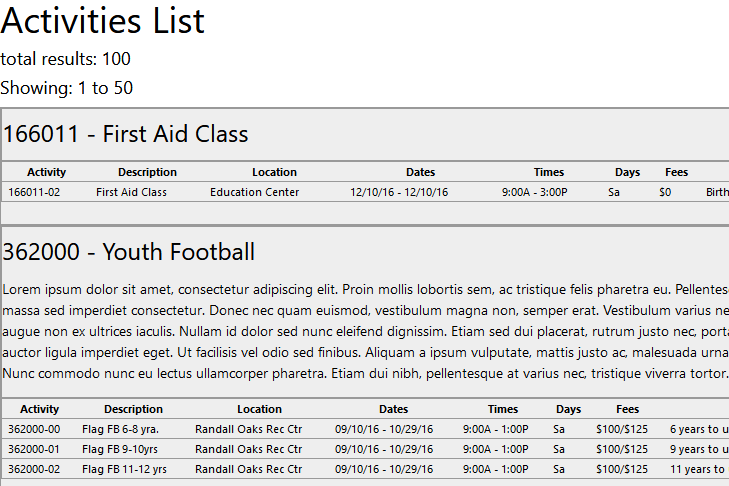Click the Activities List page heading
The height and width of the screenshot is (486, 729).
103,22
